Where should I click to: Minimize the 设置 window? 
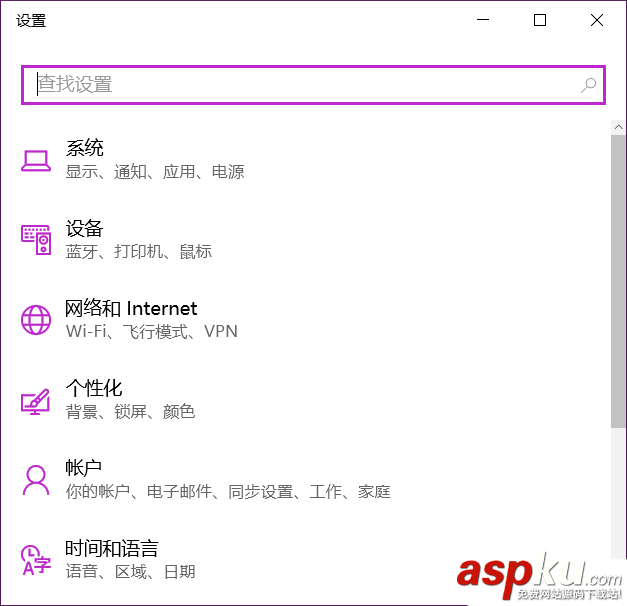click(483, 20)
